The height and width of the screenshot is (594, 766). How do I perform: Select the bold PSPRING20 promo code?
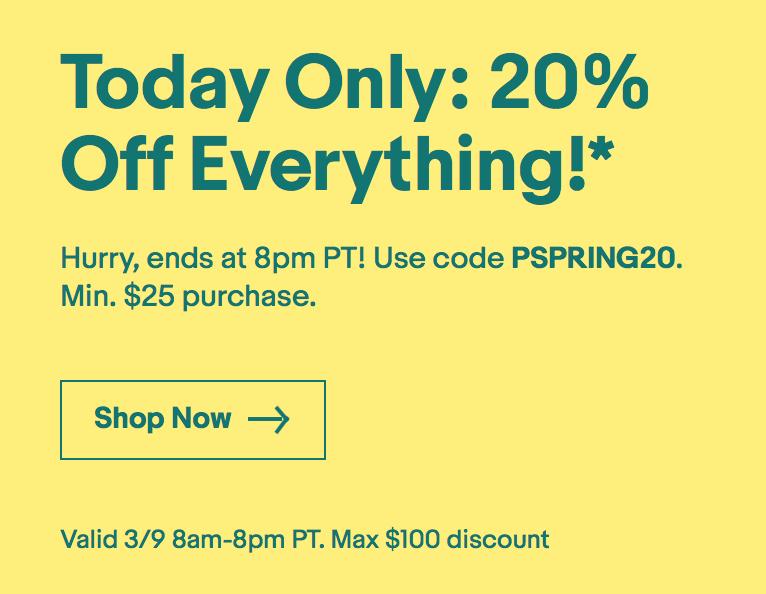point(595,257)
